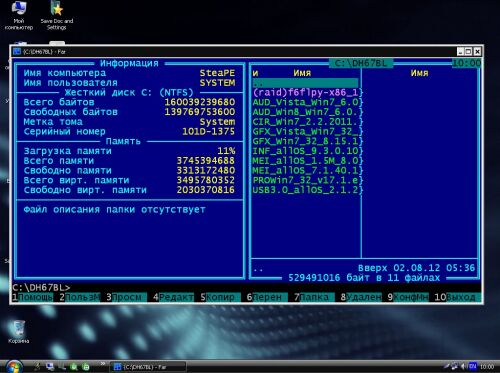
Task: Select folder GFX_Win7_32_8.15.1
Action: 305,141
